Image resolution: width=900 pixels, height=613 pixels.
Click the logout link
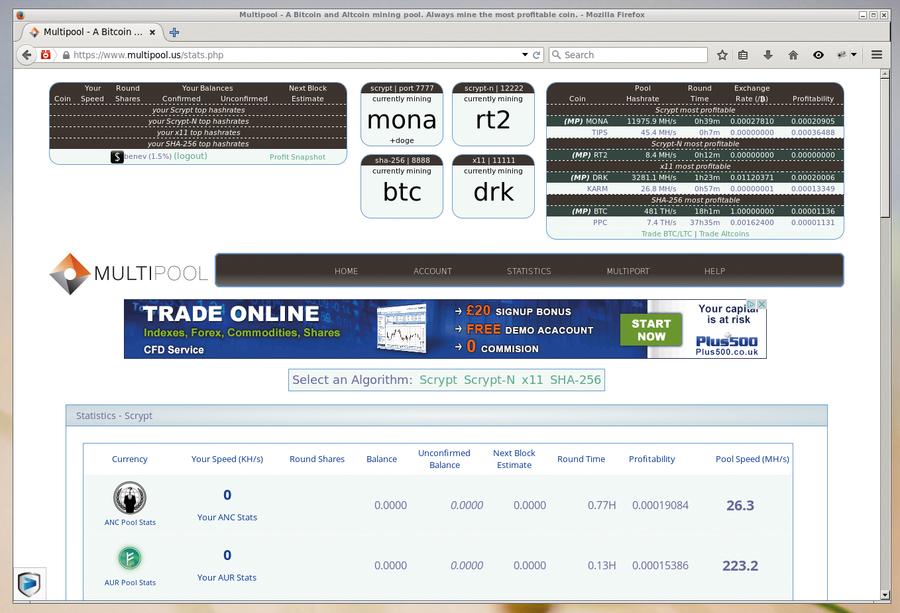191,156
